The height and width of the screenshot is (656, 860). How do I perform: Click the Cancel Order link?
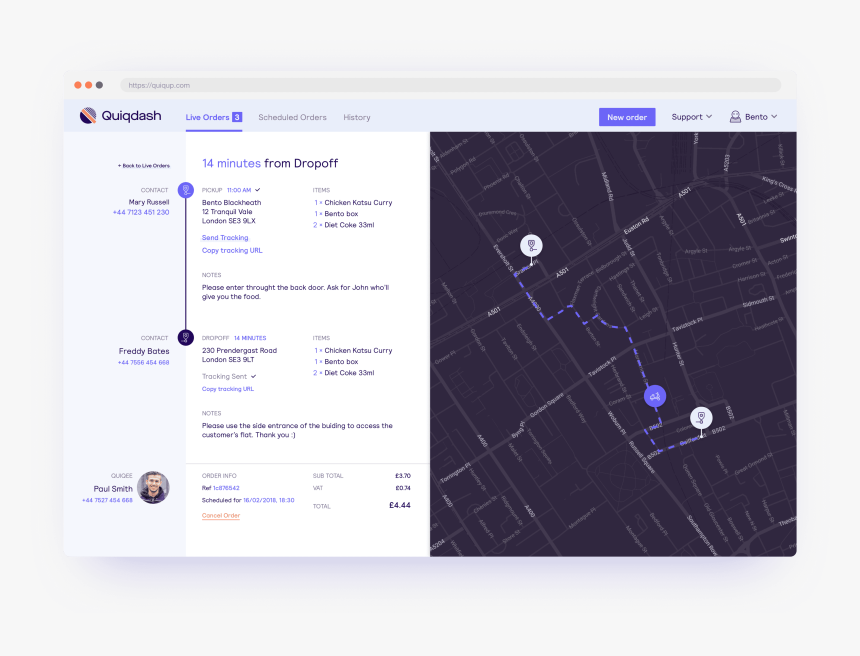(x=221, y=516)
